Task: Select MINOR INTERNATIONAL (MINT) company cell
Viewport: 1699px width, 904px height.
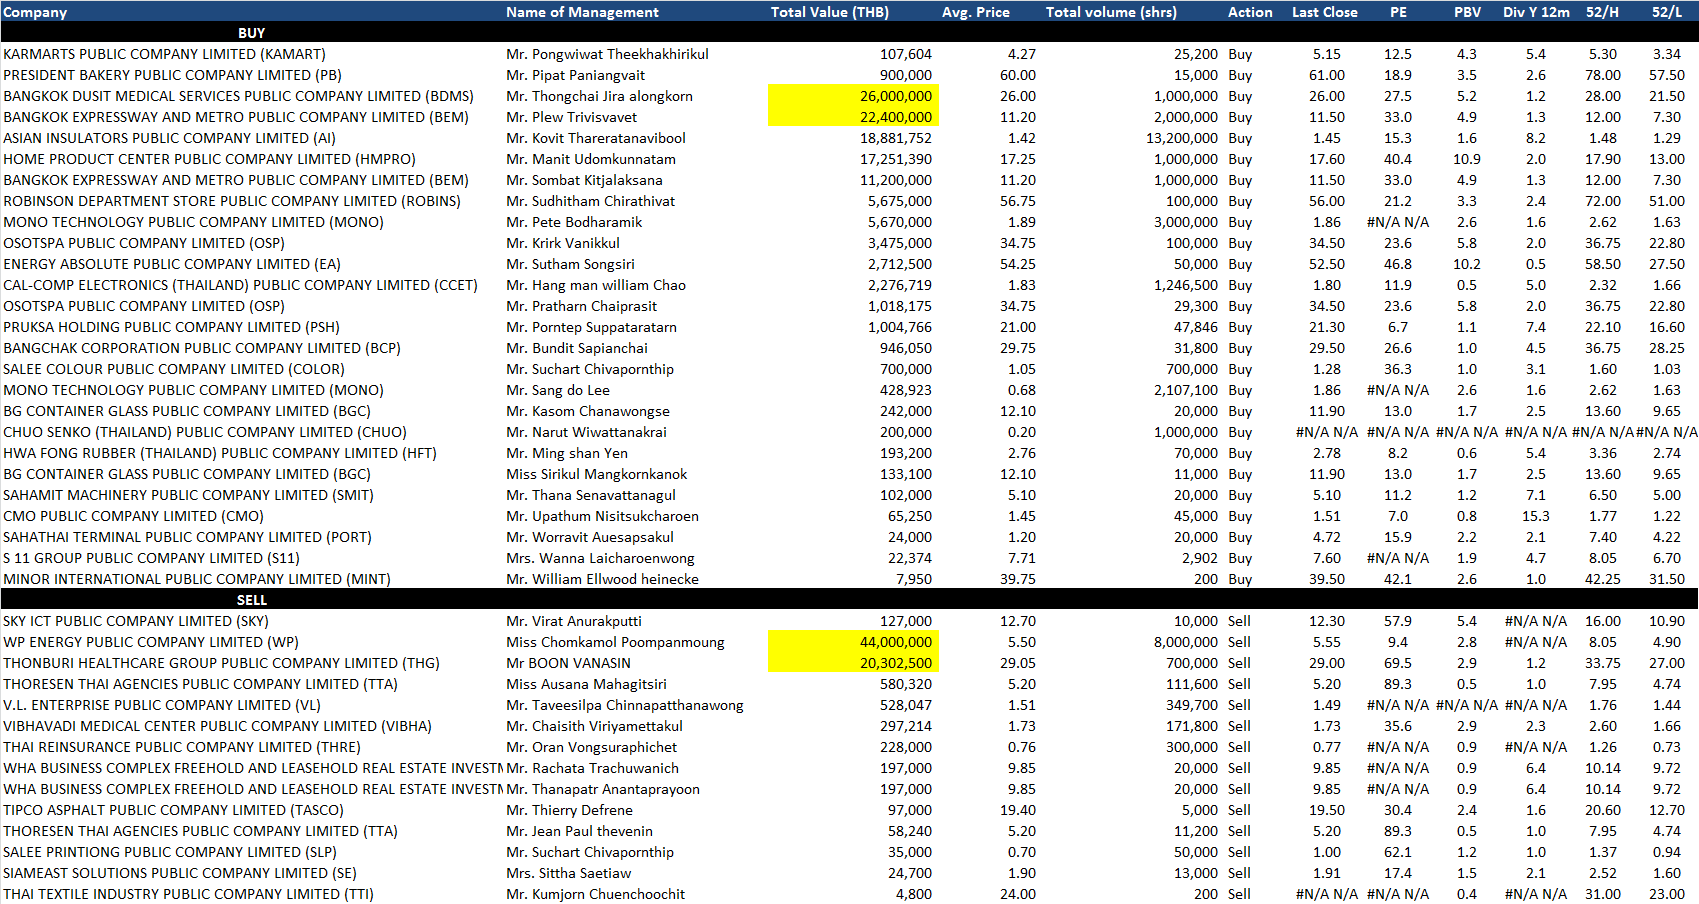Action: 197,579
